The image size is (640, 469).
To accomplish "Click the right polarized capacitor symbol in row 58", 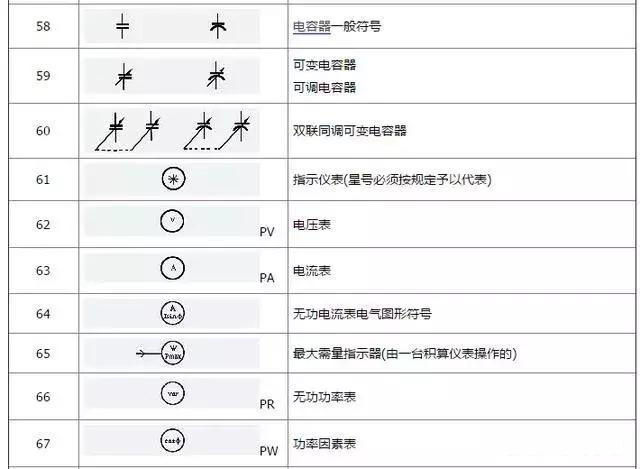I will (217, 27).
